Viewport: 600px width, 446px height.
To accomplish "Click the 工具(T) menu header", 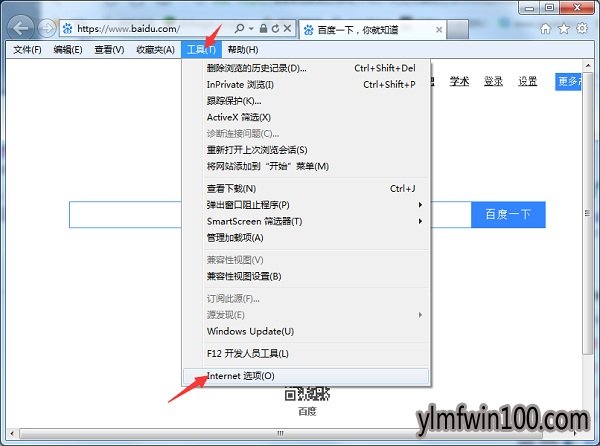I will point(201,50).
